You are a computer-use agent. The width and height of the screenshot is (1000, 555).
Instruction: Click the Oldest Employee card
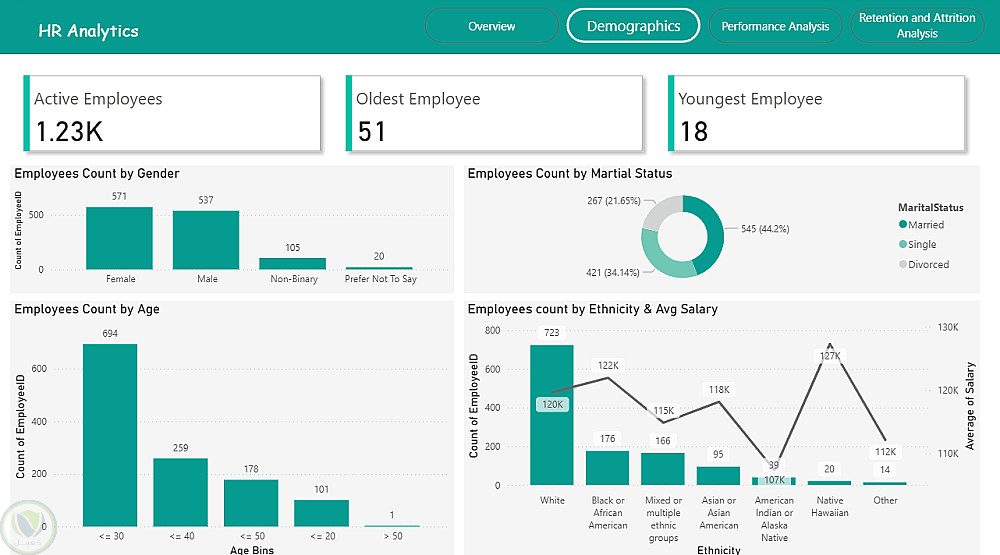pos(493,114)
